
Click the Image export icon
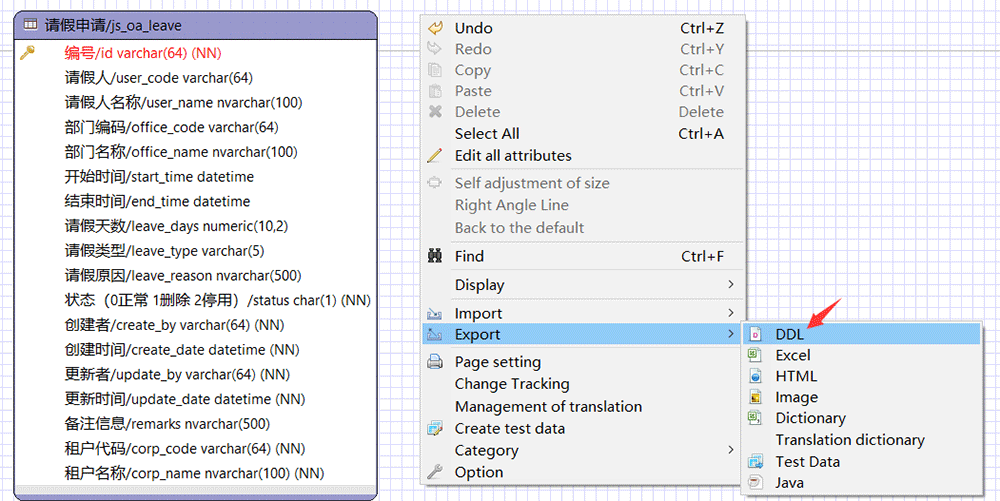coord(755,397)
